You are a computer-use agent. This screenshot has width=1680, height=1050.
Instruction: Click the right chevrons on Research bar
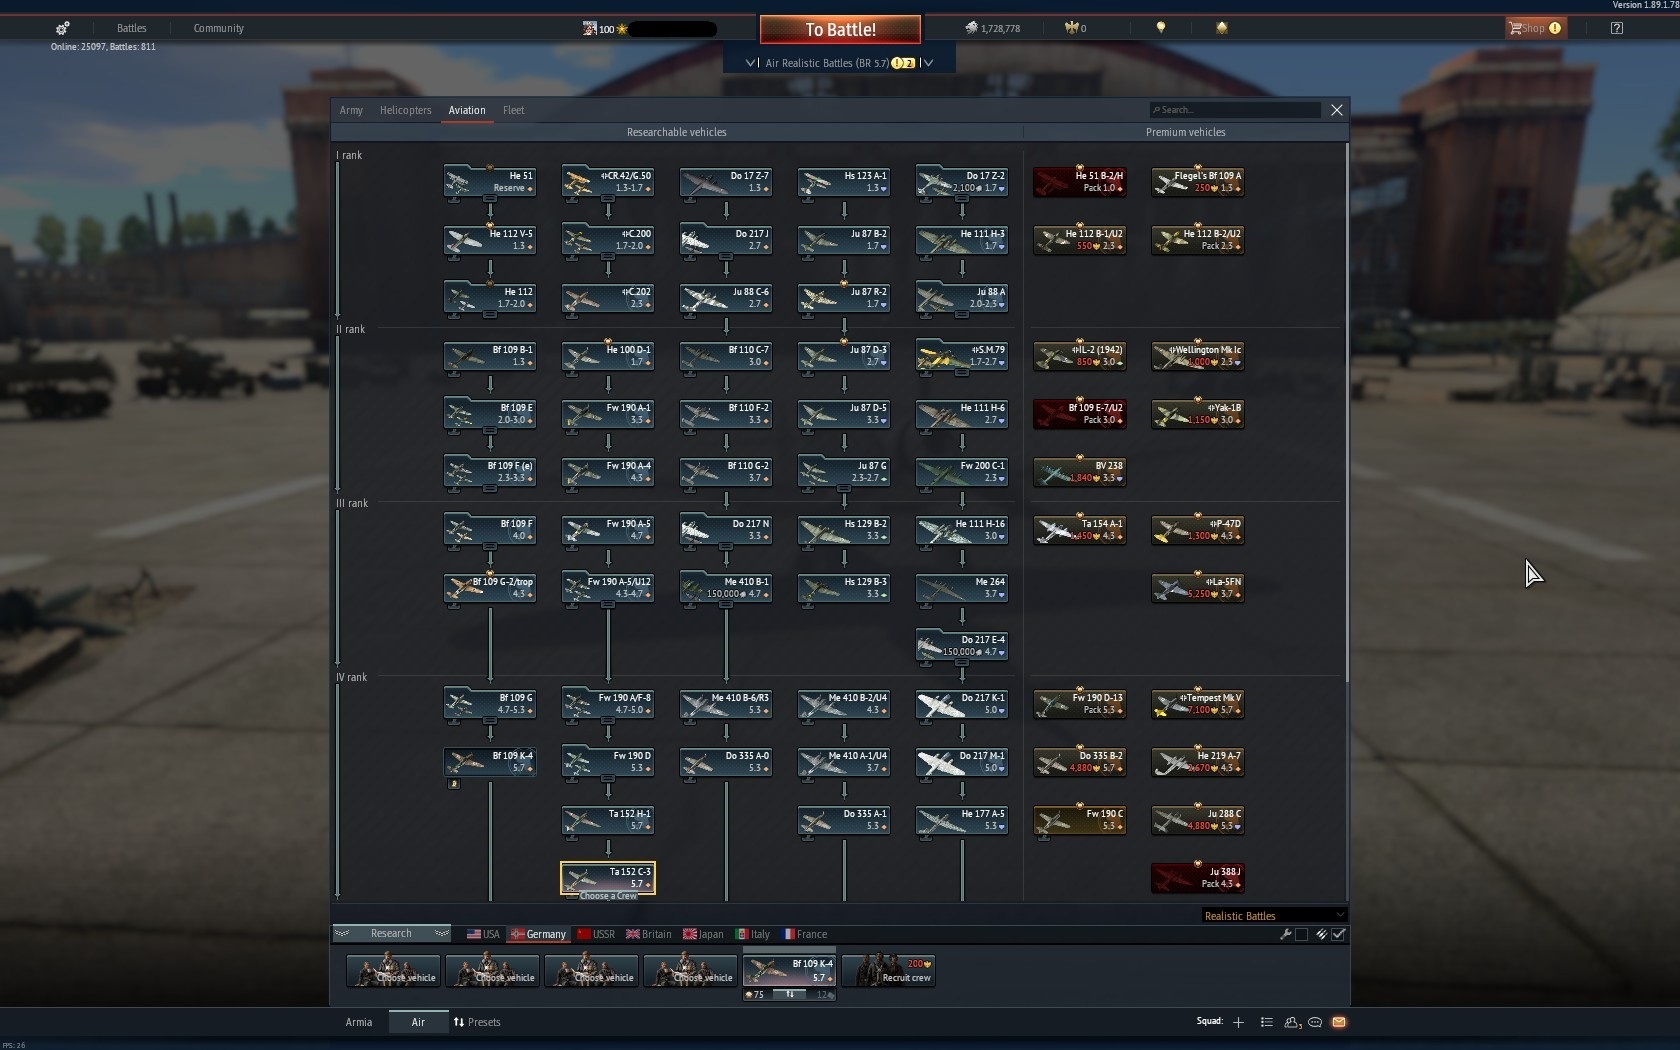pyautogui.click(x=441, y=933)
